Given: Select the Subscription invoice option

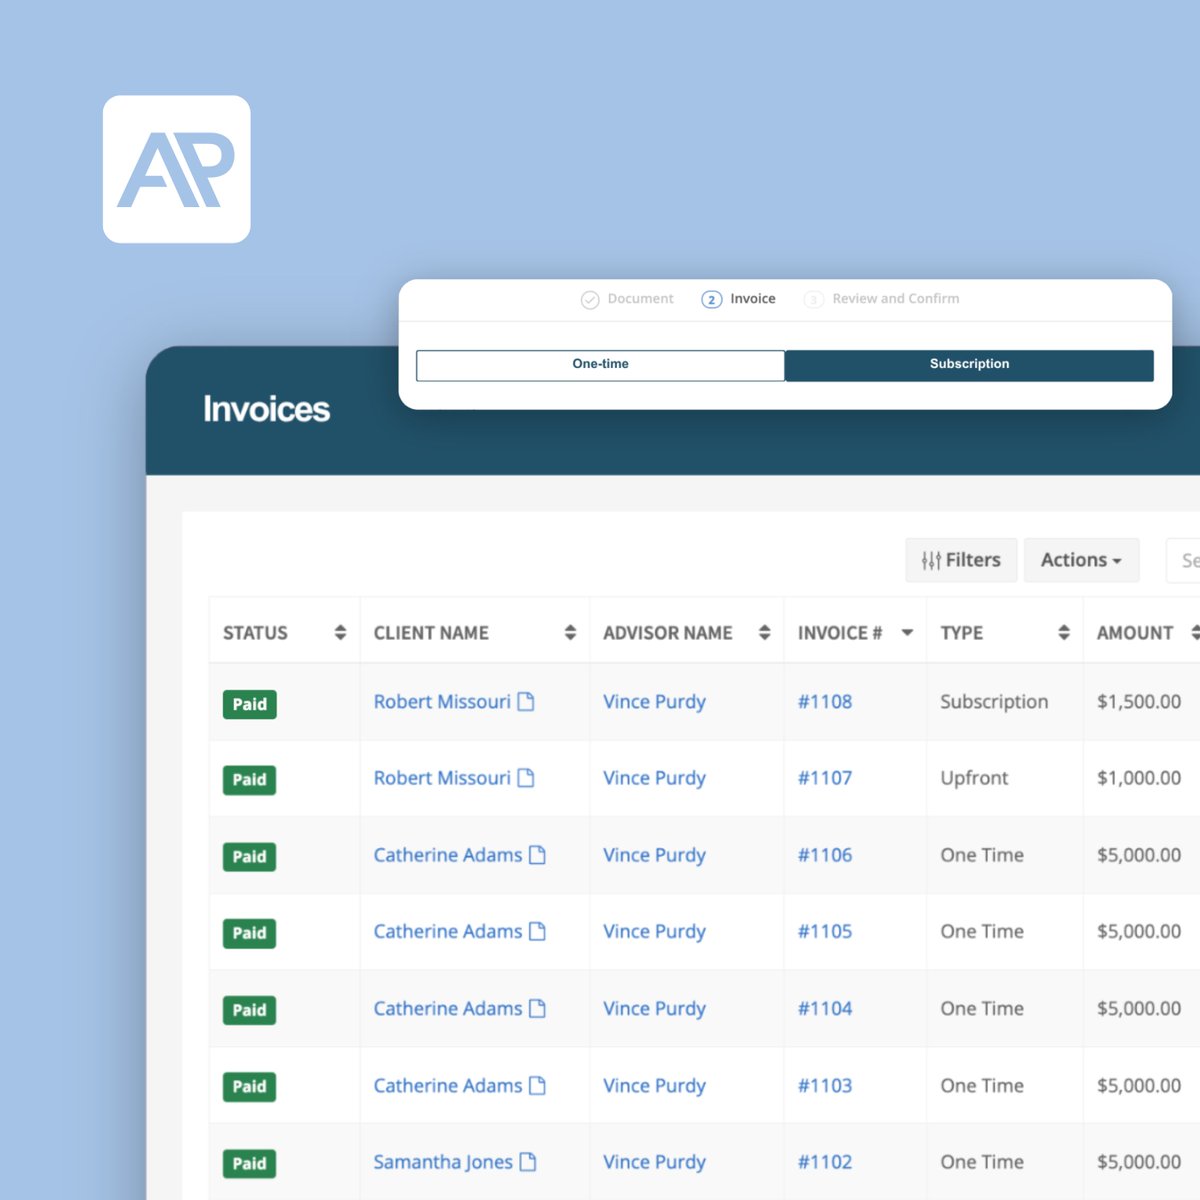Looking at the screenshot, I should click(x=969, y=365).
